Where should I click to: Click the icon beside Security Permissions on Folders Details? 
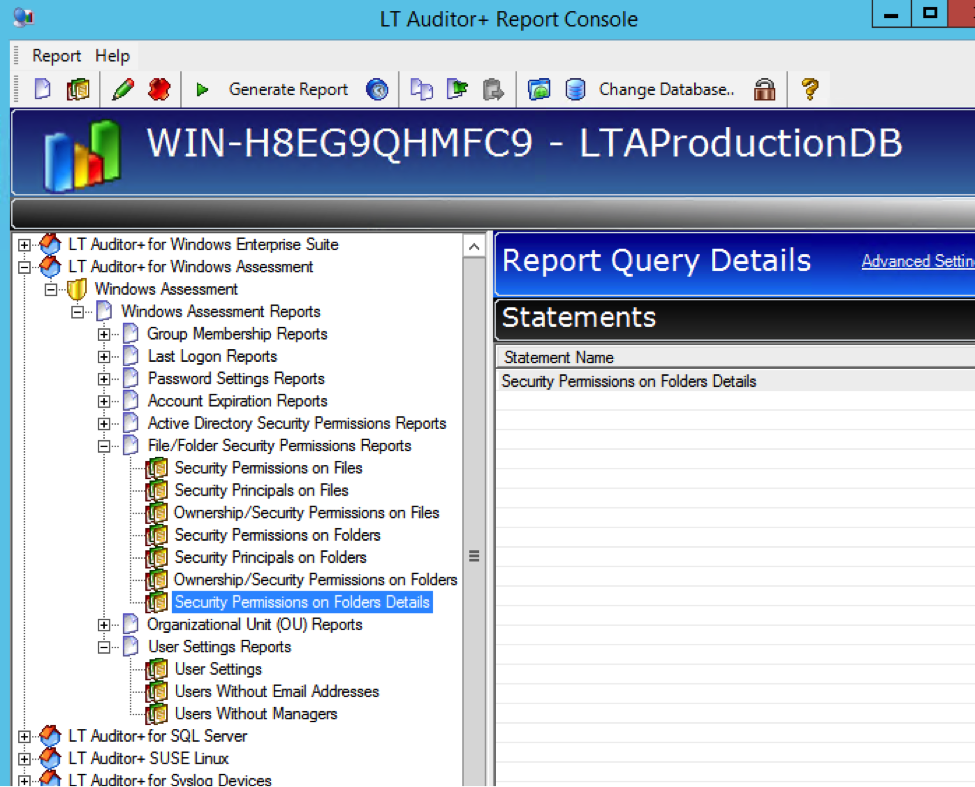coord(157,602)
